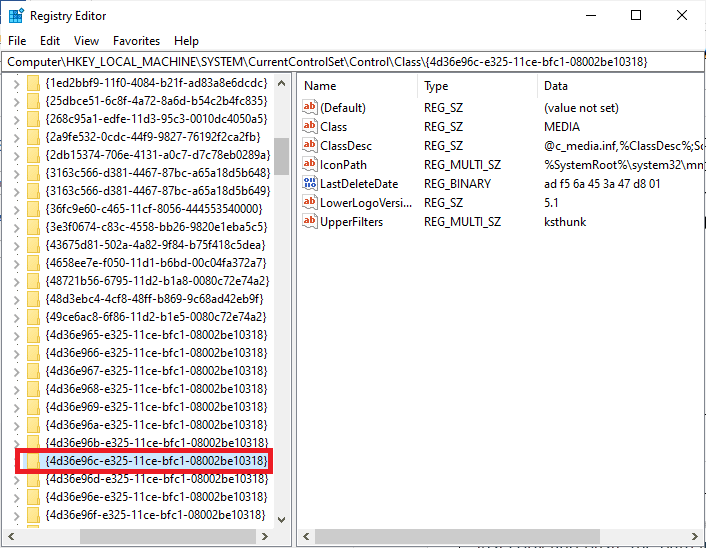
Task: Select the {4d36e96b-e325-11ce-bfc1-08002be10318} key
Action: 156,443
